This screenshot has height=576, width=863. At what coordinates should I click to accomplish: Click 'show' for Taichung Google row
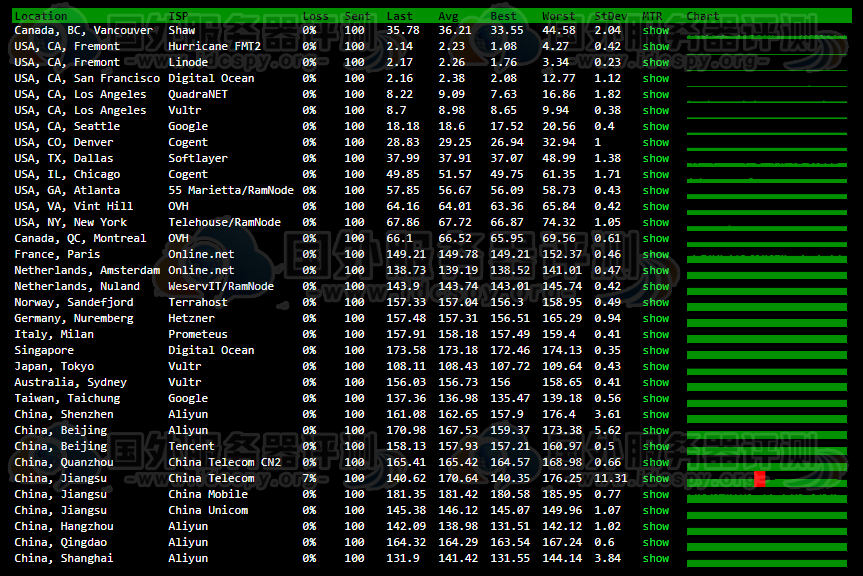[x=656, y=397]
